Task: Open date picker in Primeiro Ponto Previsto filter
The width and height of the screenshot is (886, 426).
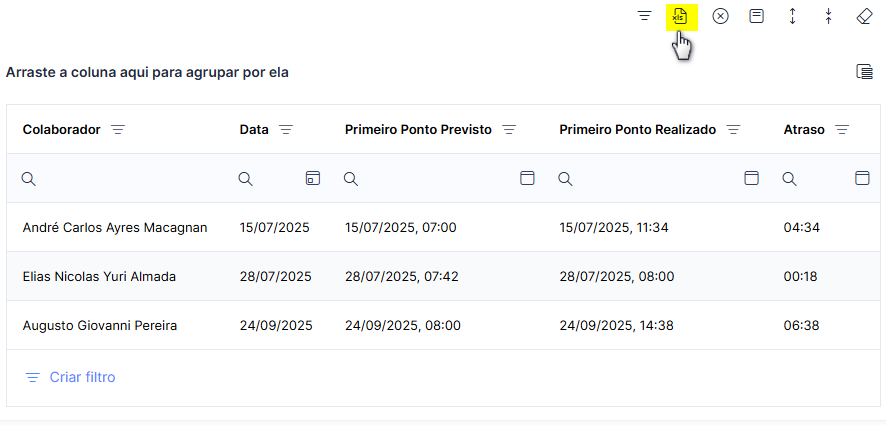Action: coord(527,178)
